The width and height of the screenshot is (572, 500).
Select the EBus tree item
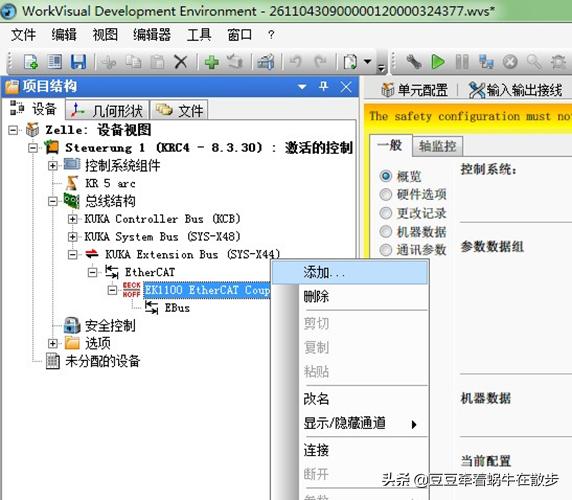[x=177, y=308]
